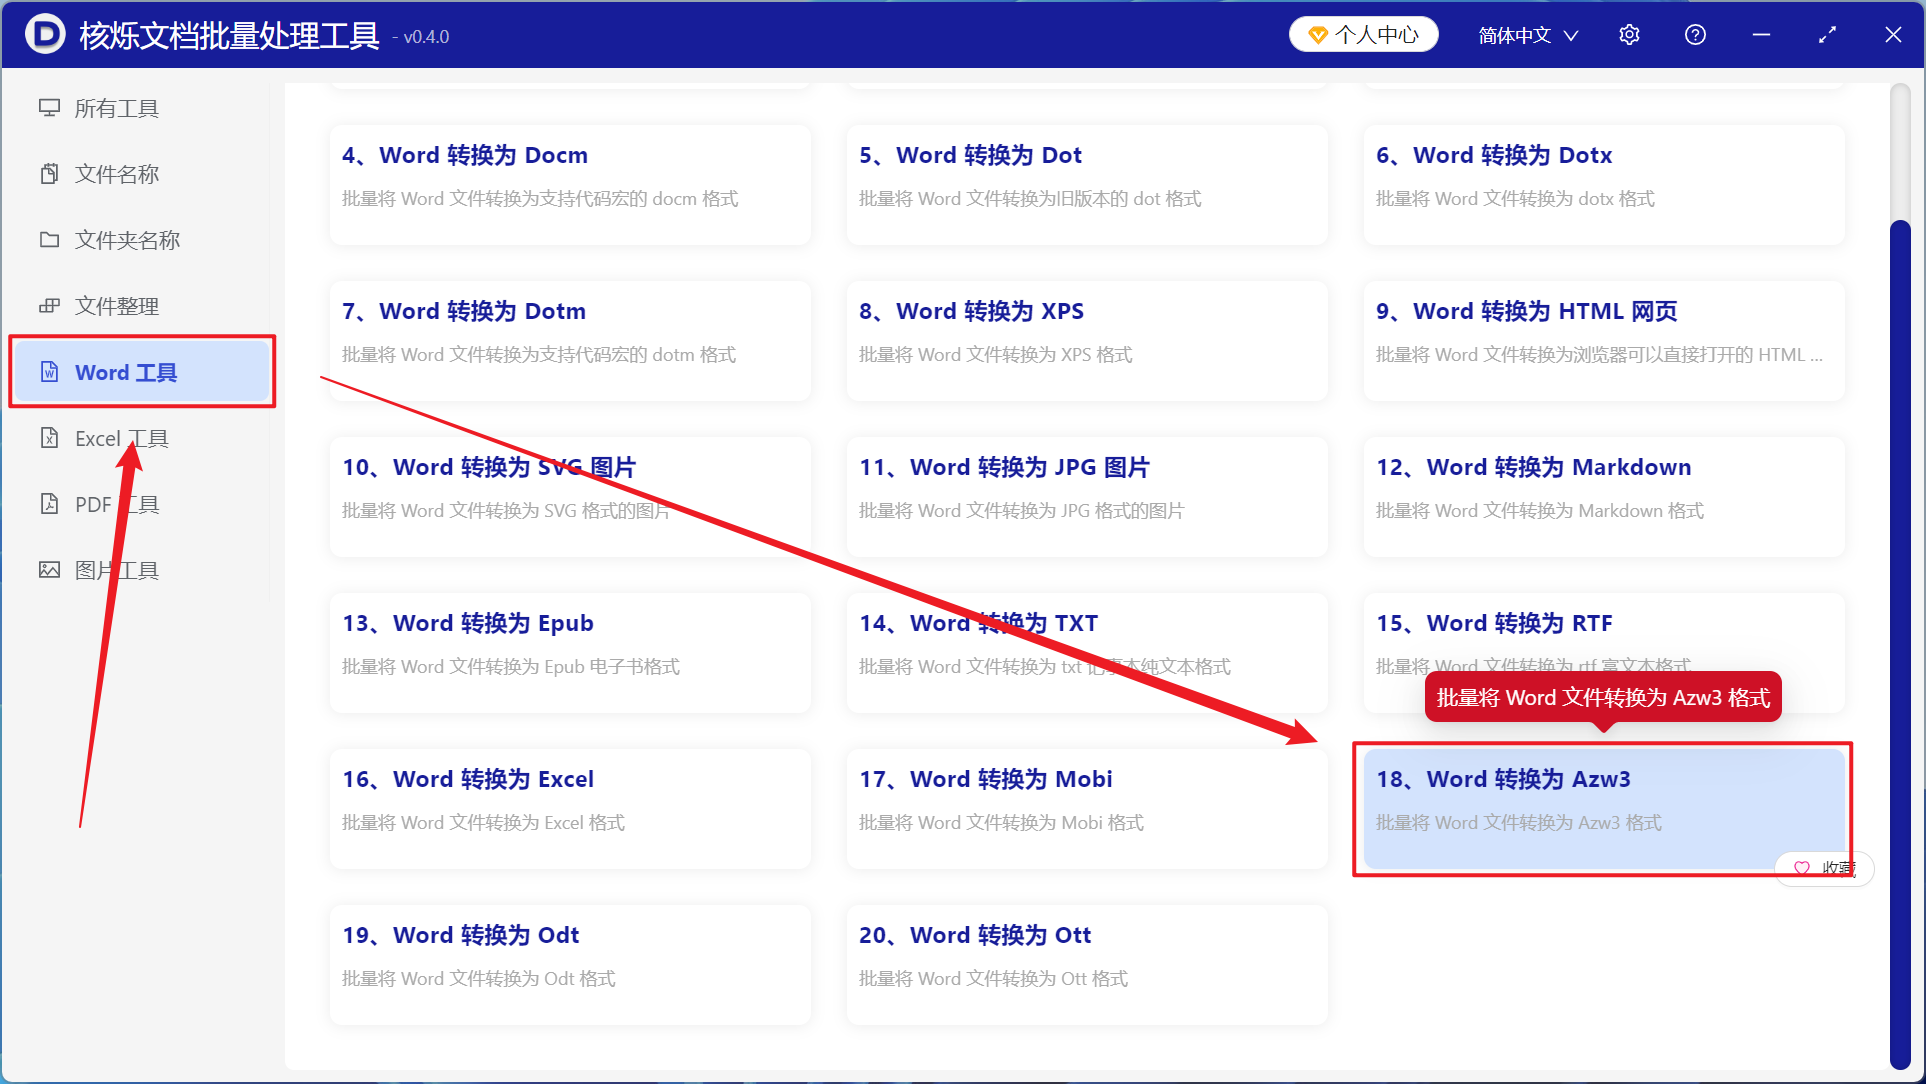
Task: Open the Word 转换为 TXT tool
Action: pyautogui.click(x=1087, y=653)
